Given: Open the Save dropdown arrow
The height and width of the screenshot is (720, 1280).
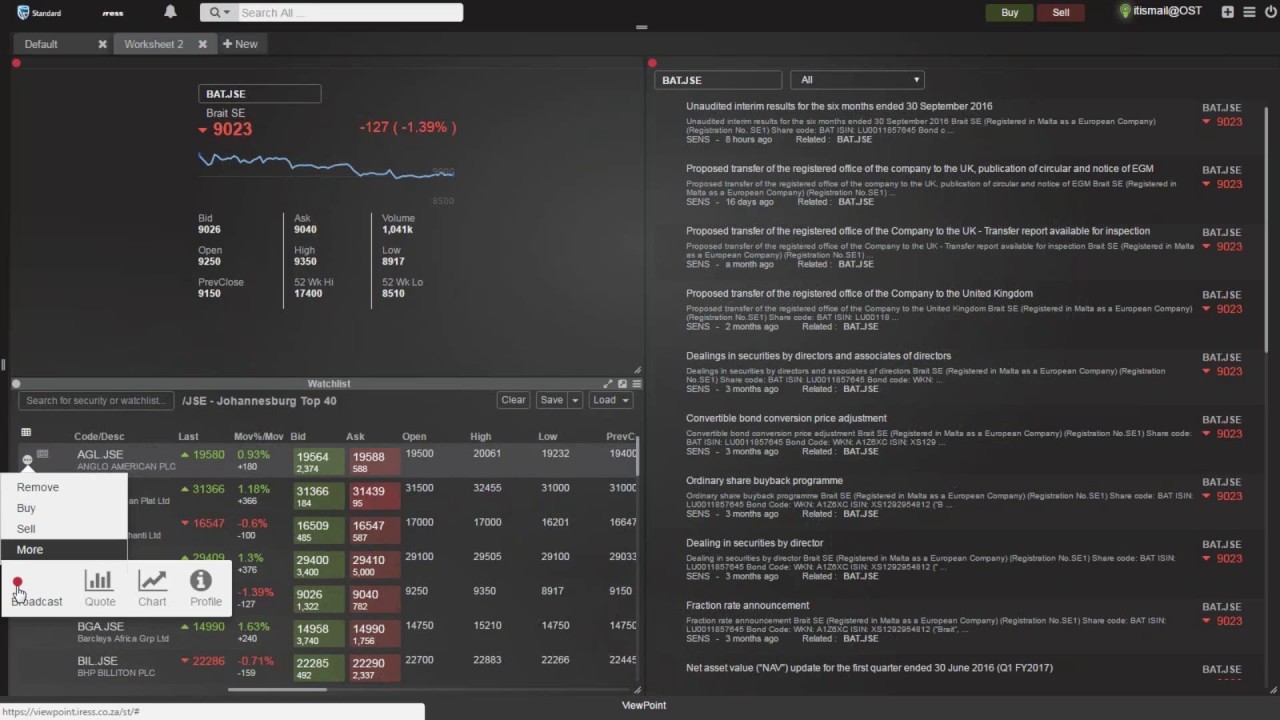Looking at the screenshot, I should [x=574, y=400].
